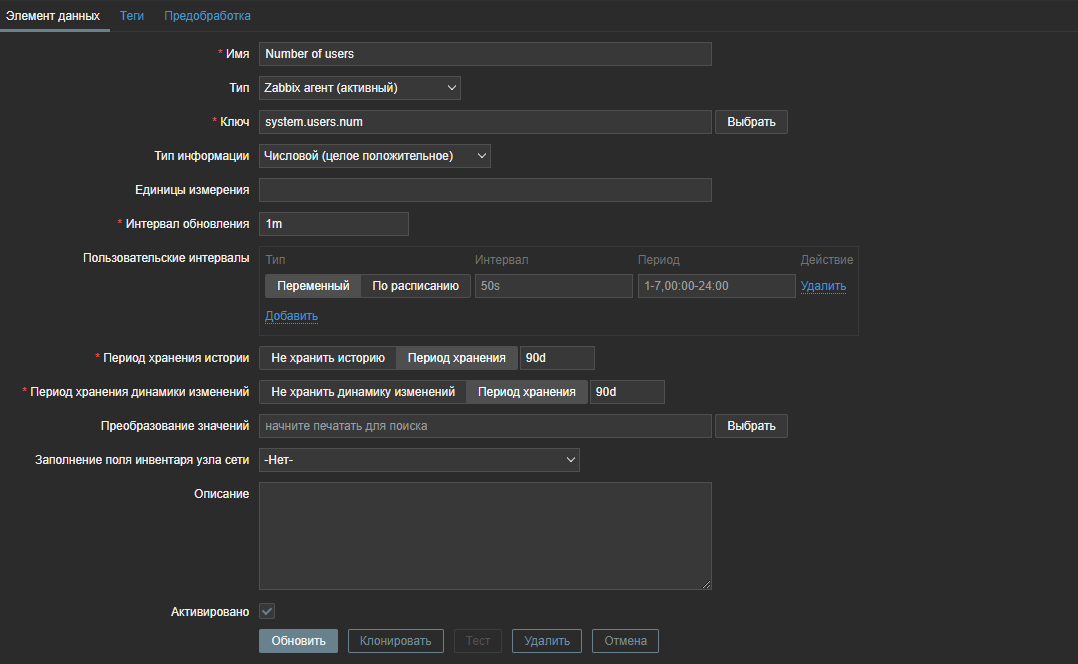This screenshot has width=1078, height=664.
Task: Open Заполнение поля инвентаря узла сети dropdown
Action: pos(419,460)
